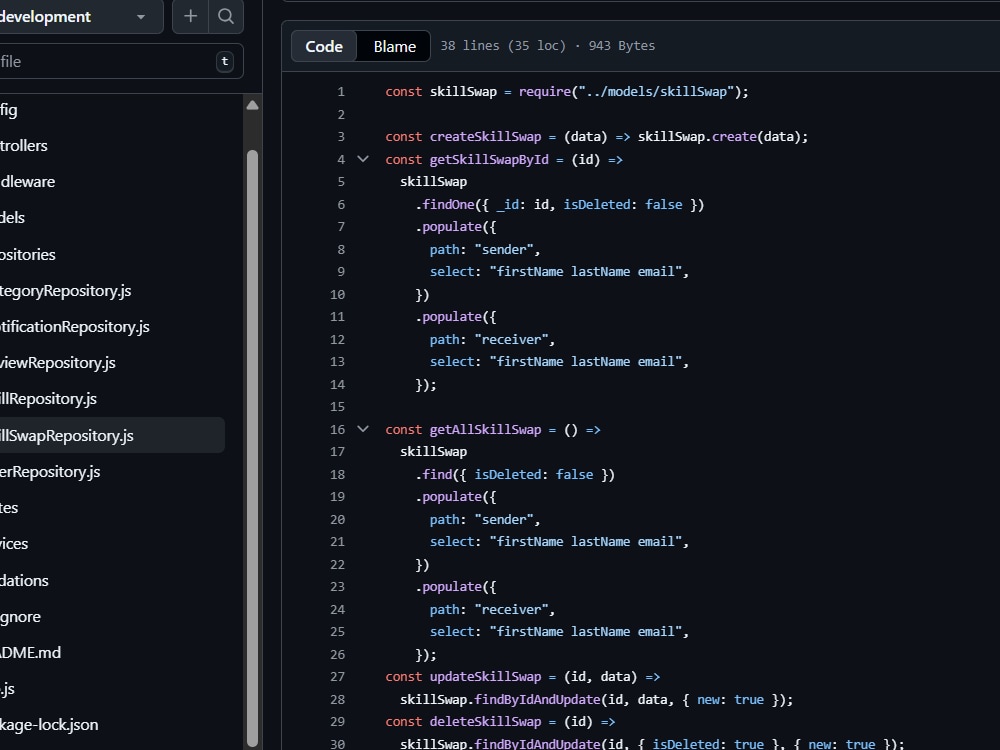The width and height of the screenshot is (1000, 750).
Task: Click the "38 lines (35 loc) · 943 Bytes" text
Action: point(548,46)
